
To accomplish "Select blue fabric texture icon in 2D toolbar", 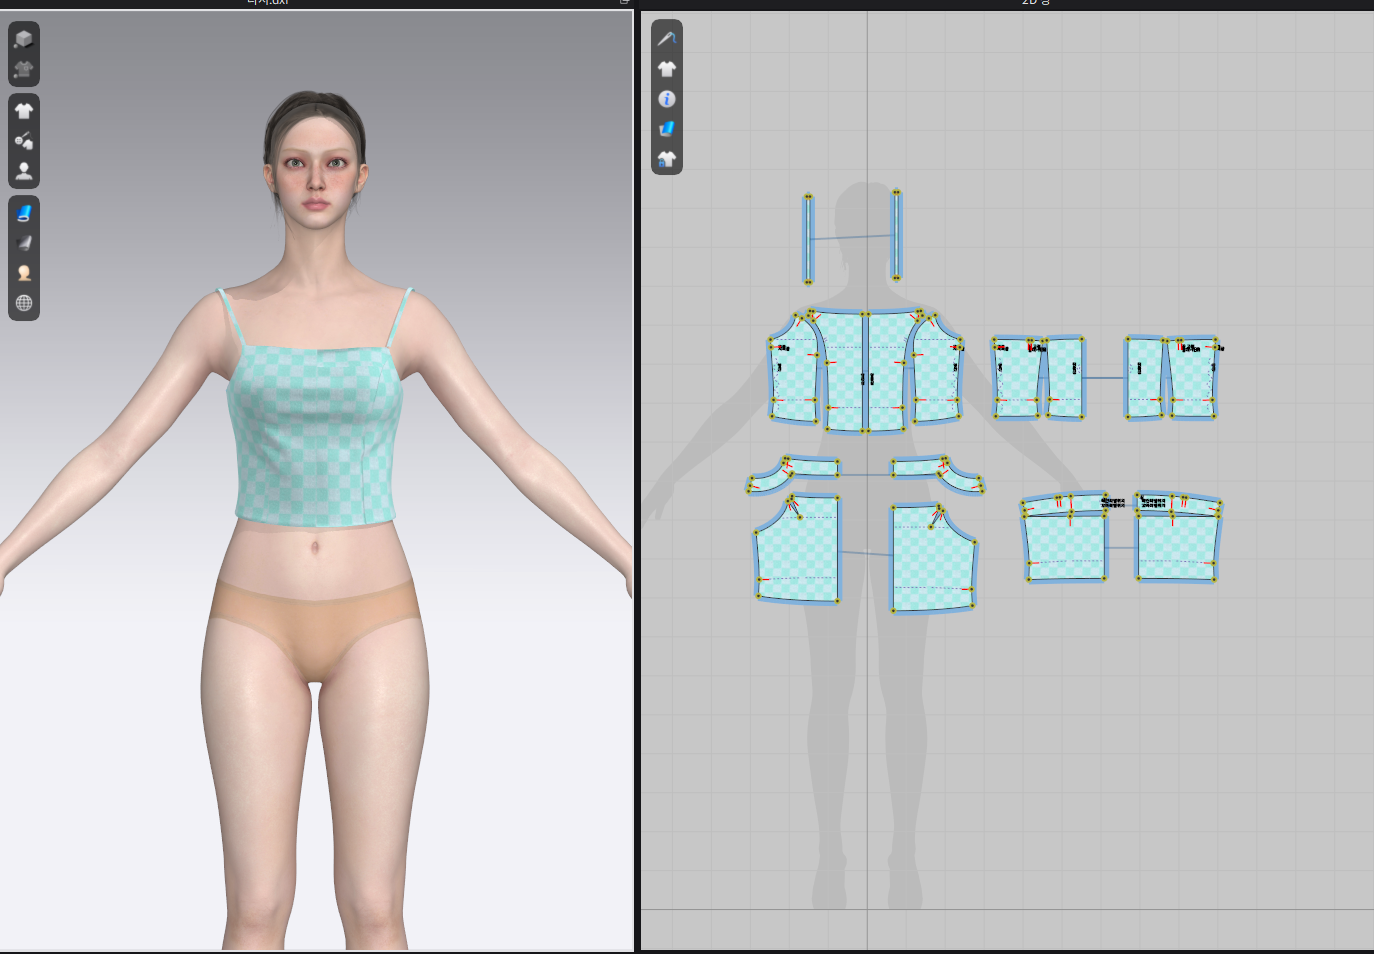I will (667, 129).
